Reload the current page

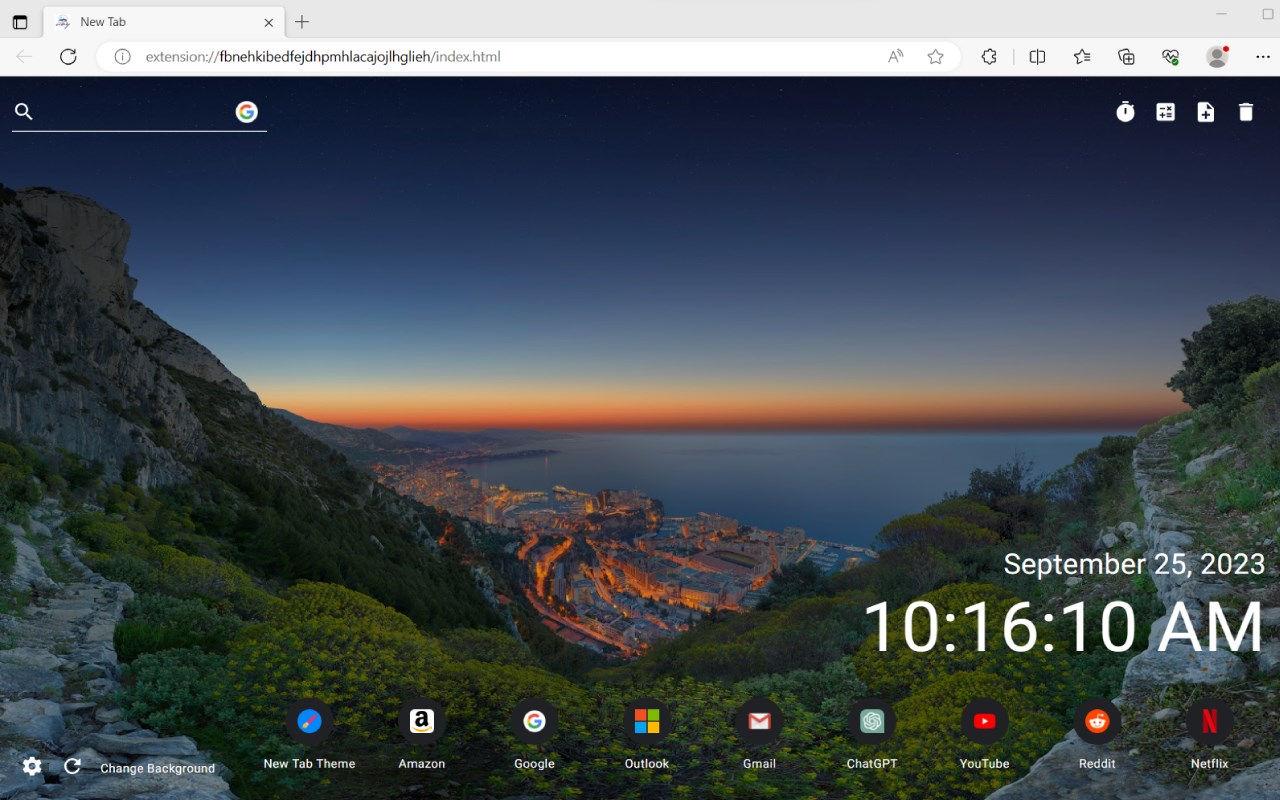click(x=68, y=57)
